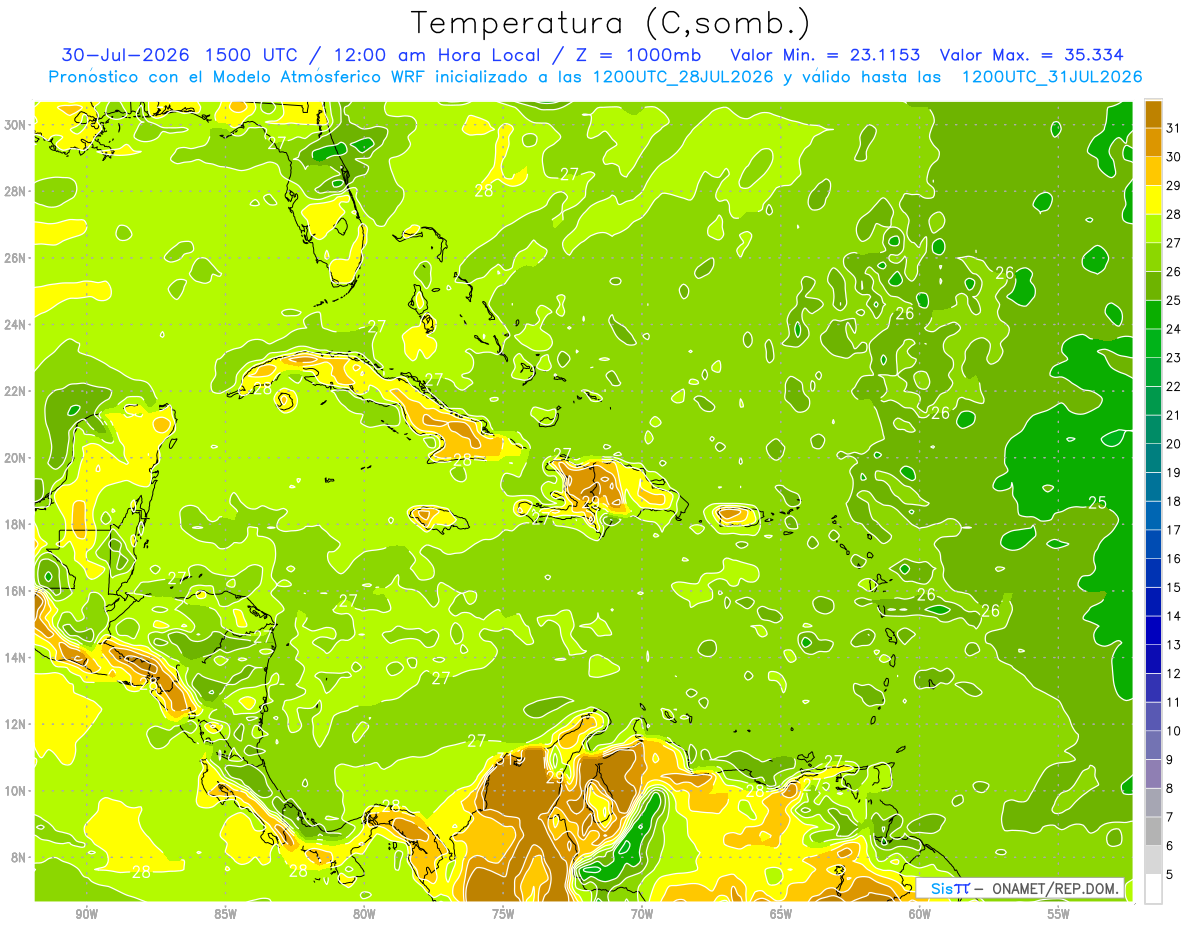Click the 85W longitude axis label
The image size is (1200, 927).
(x=225, y=914)
